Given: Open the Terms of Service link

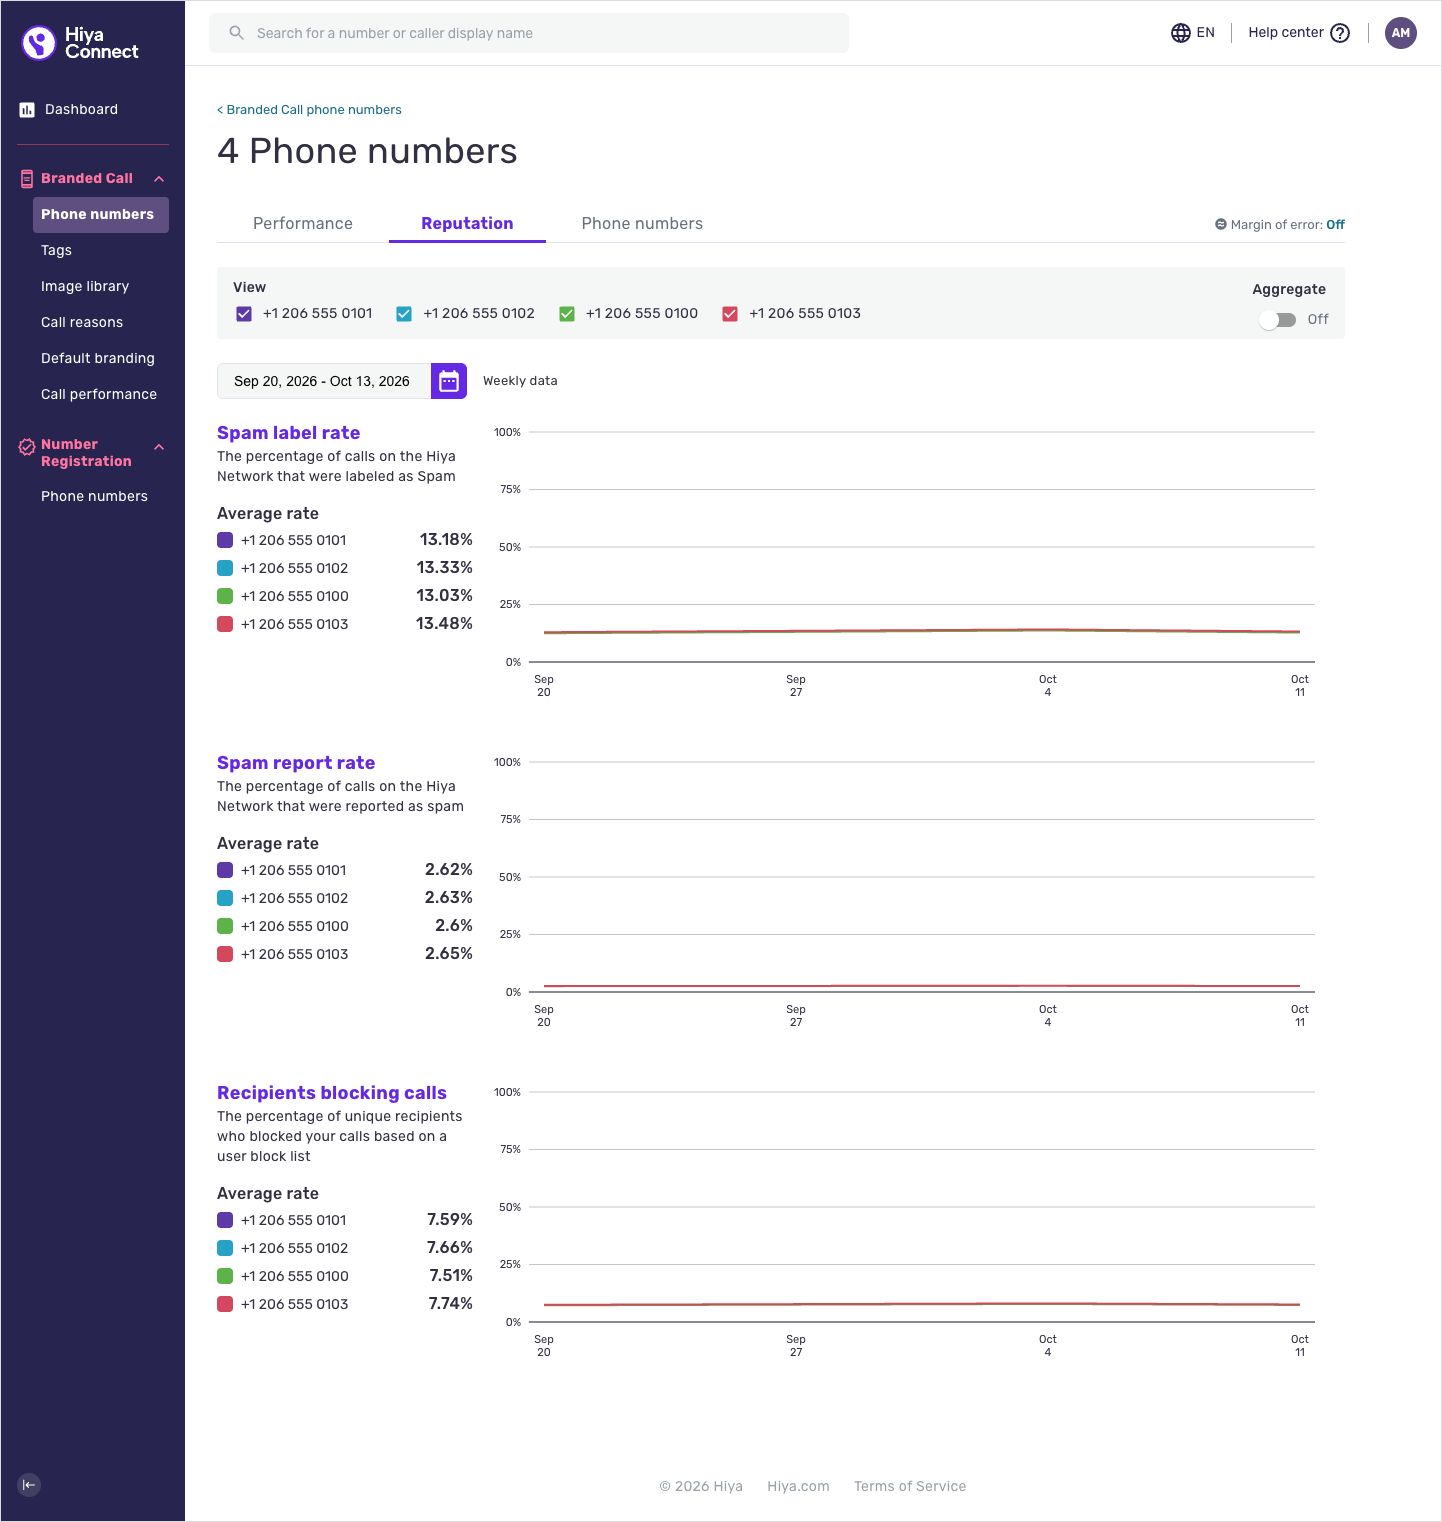Looking at the screenshot, I should tap(910, 1486).
